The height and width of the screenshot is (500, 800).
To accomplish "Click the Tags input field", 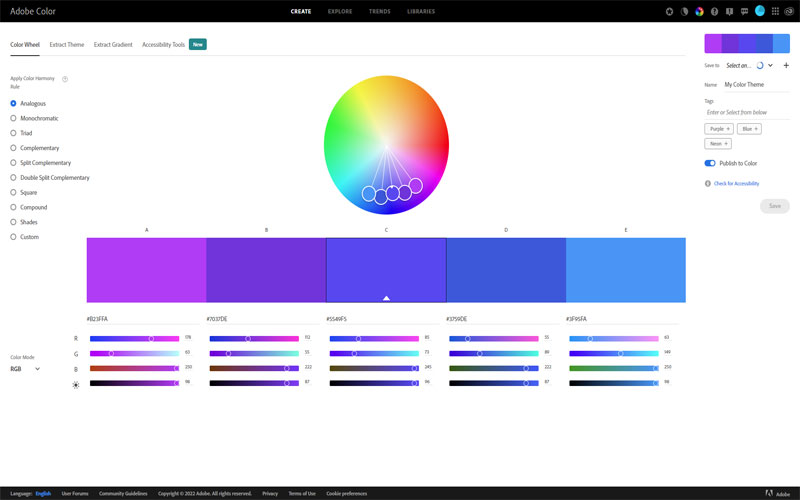I will pyautogui.click(x=747, y=112).
